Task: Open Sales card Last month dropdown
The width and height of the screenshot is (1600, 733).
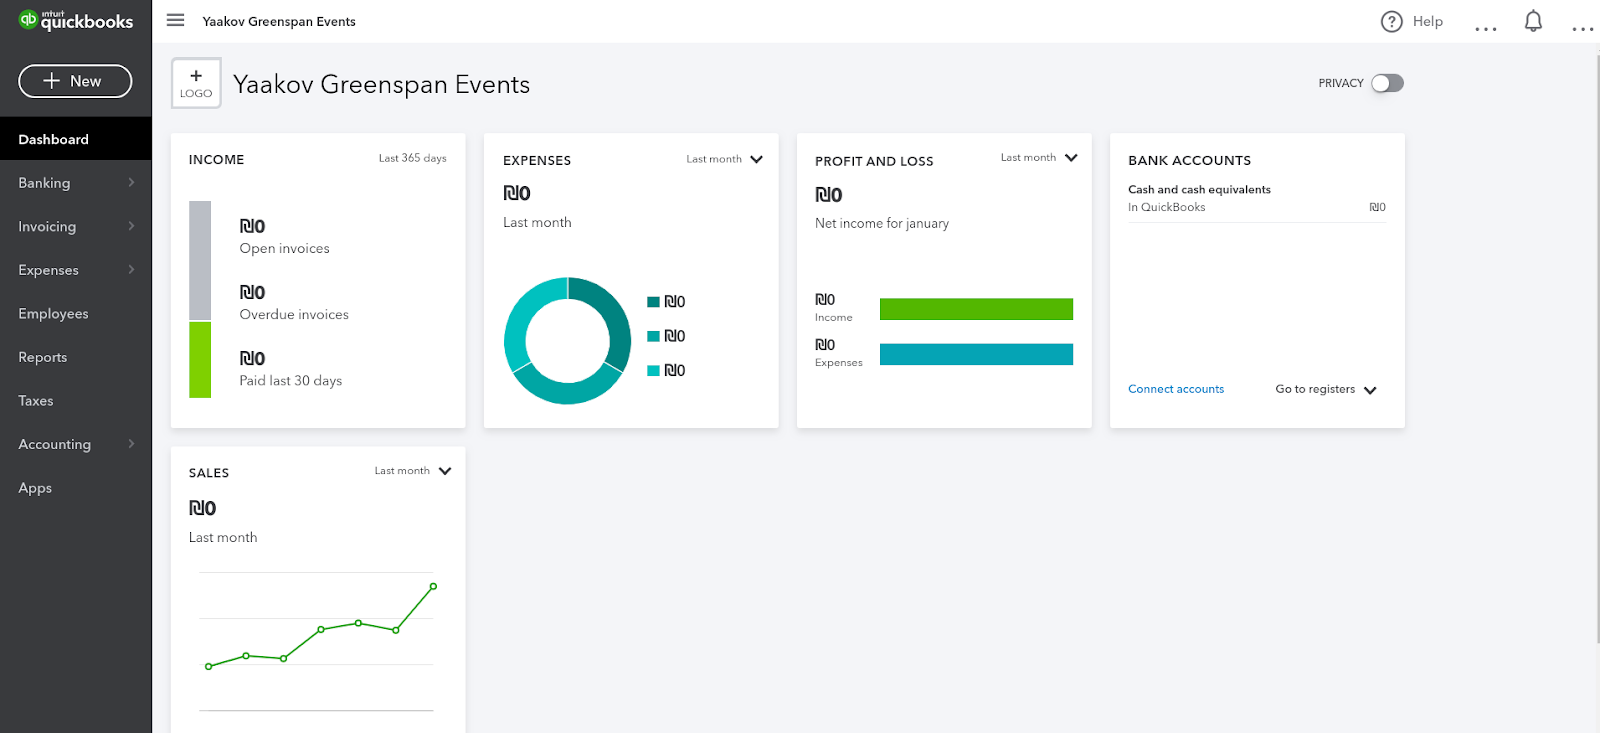Action: tap(413, 471)
